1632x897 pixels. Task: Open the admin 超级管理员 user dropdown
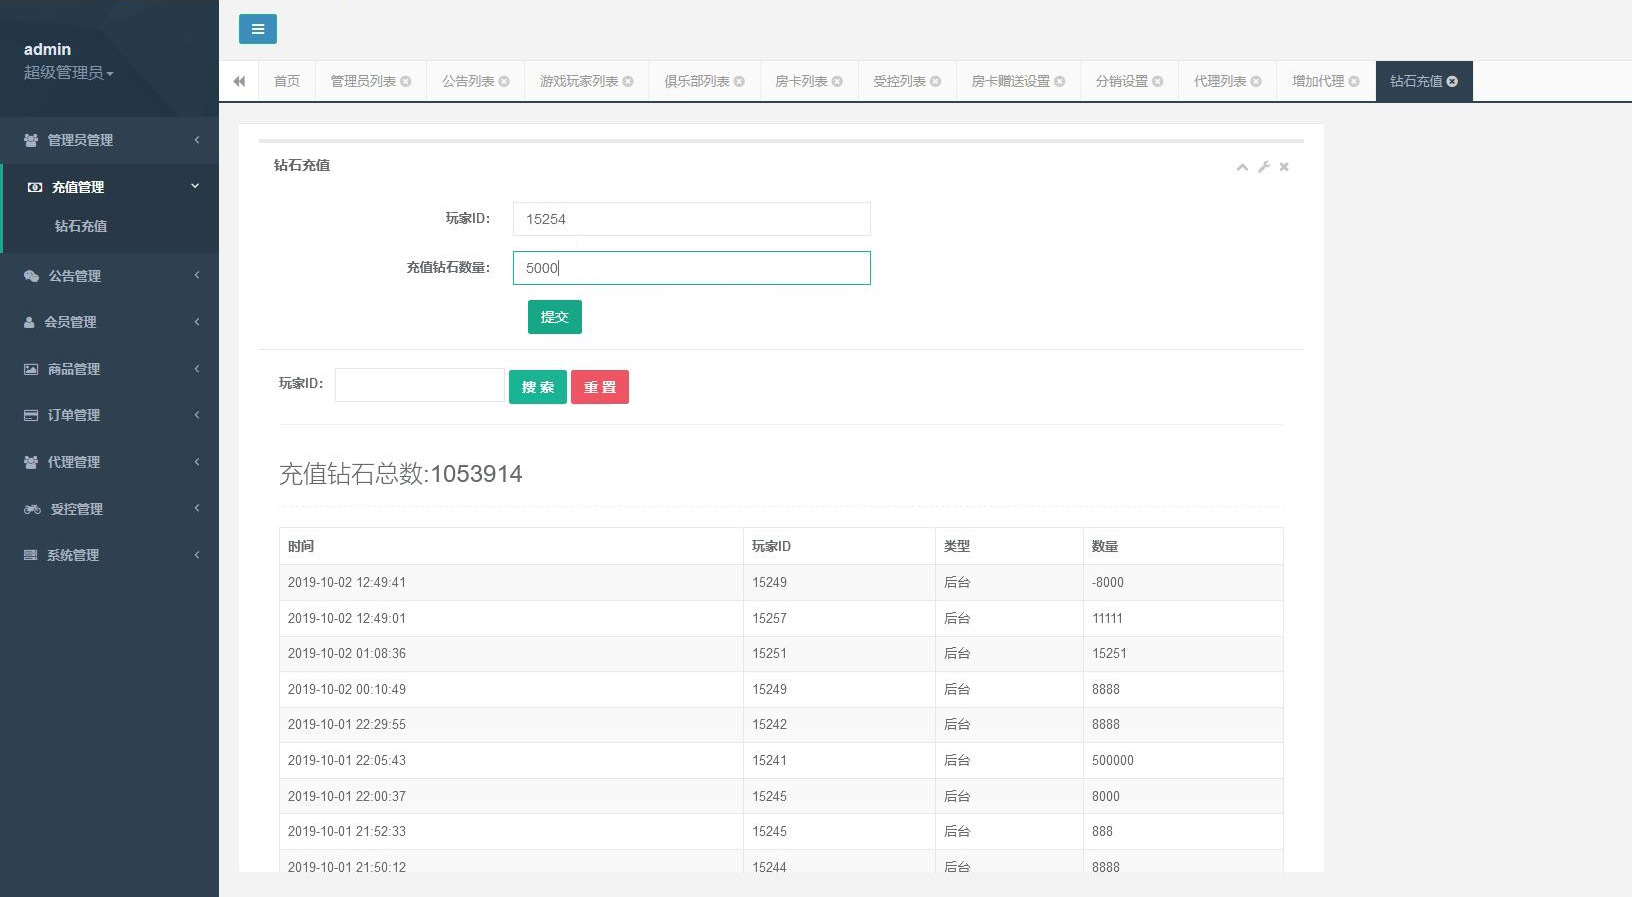coord(68,72)
